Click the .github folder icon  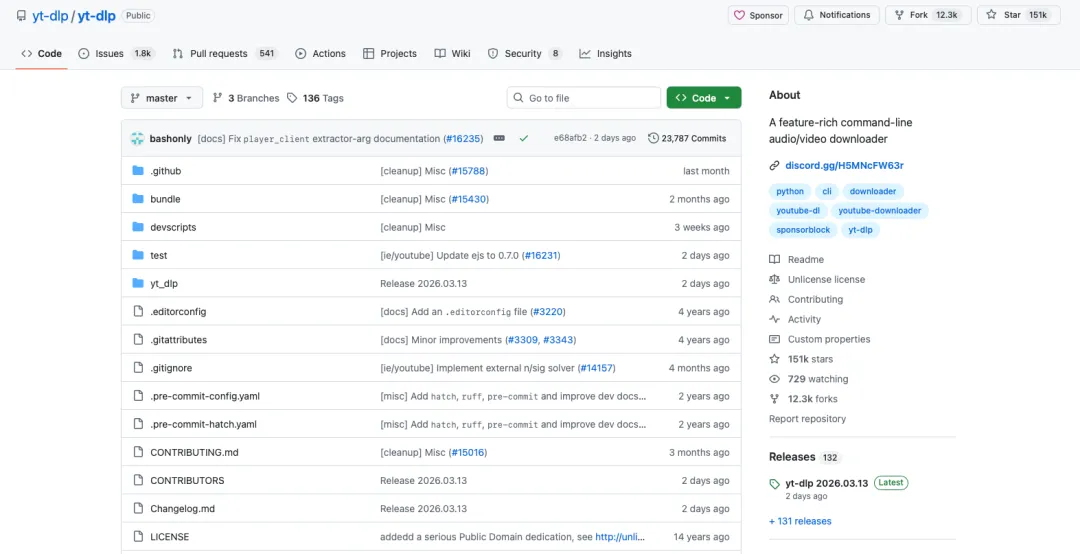(138, 171)
